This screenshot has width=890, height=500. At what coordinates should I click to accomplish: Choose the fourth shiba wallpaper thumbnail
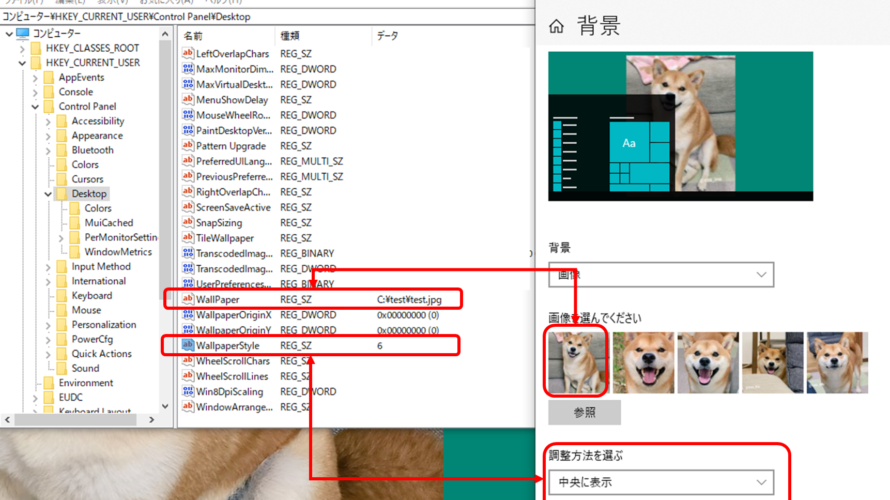pos(773,363)
